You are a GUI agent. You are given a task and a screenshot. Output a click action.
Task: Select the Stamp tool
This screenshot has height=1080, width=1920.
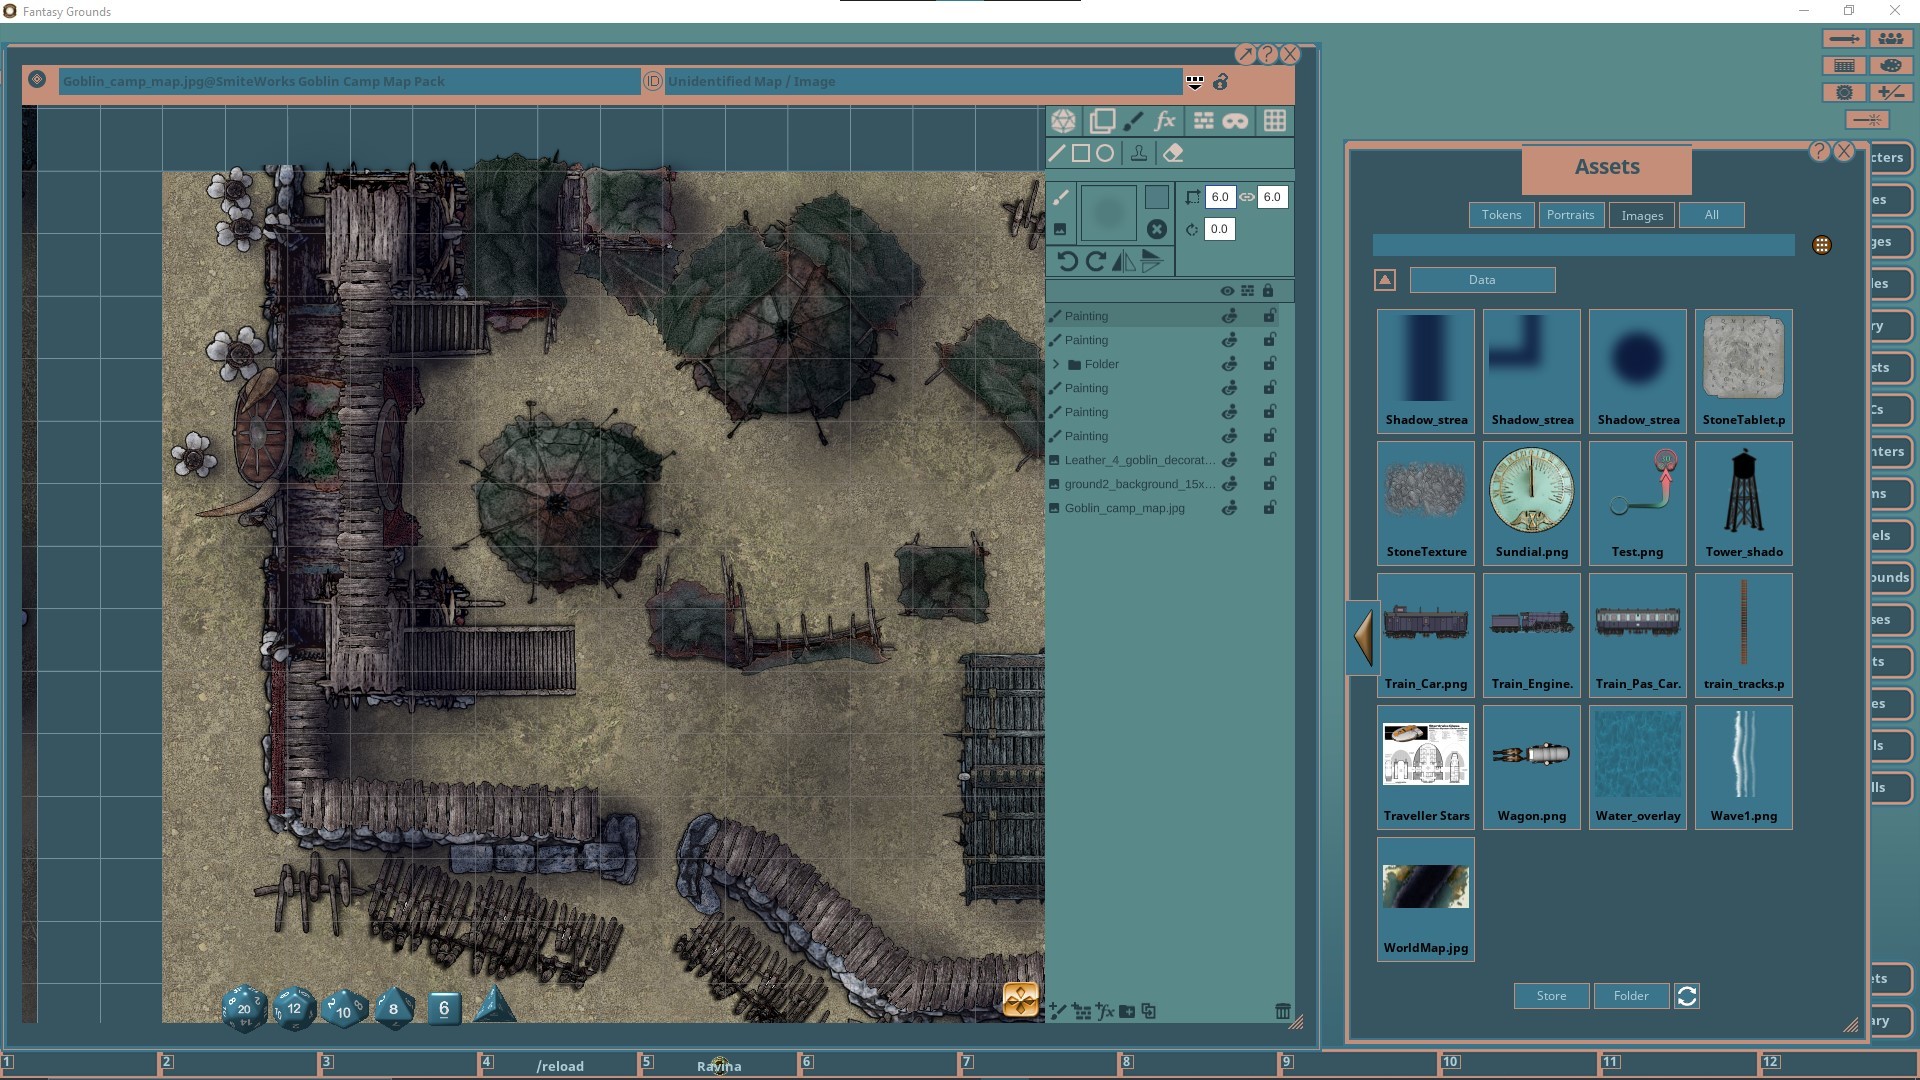coord(1140,153)
